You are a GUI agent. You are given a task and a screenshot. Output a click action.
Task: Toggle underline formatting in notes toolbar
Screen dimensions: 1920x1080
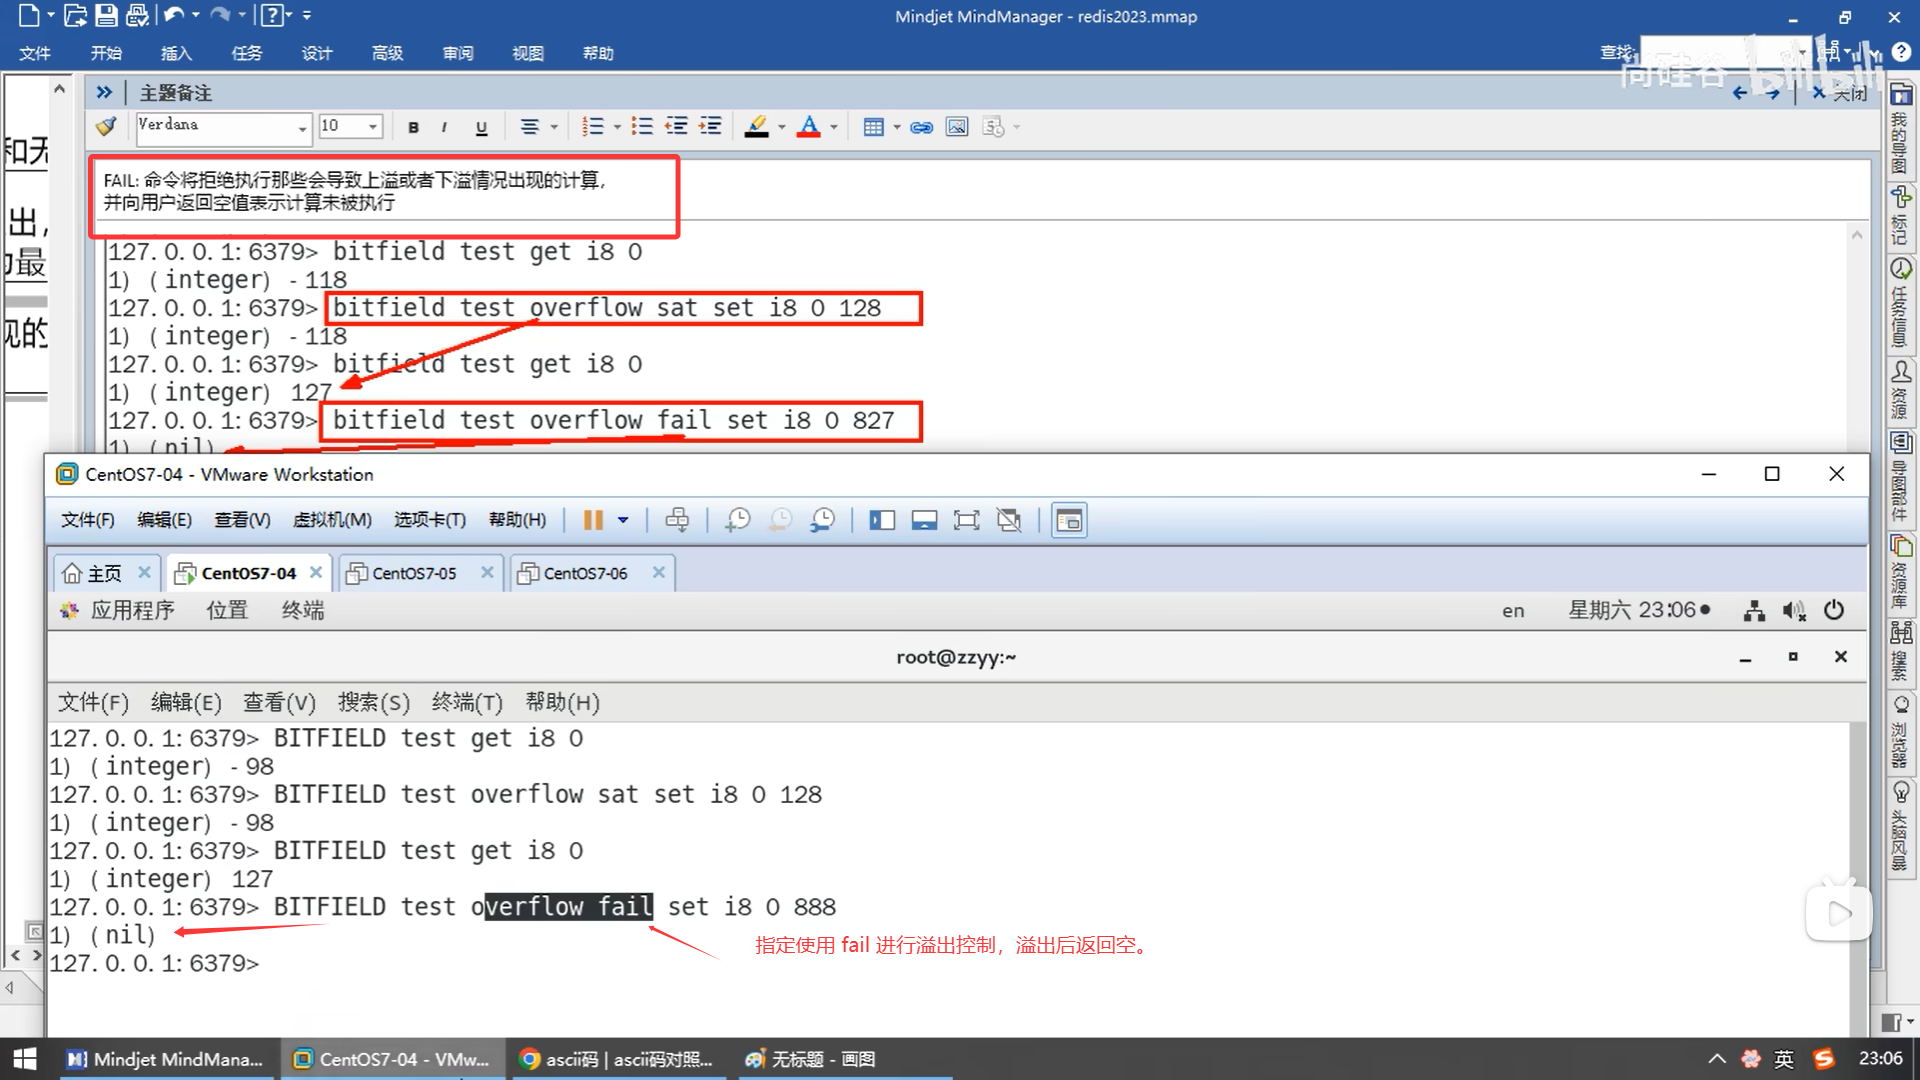(x=481, y=127)
